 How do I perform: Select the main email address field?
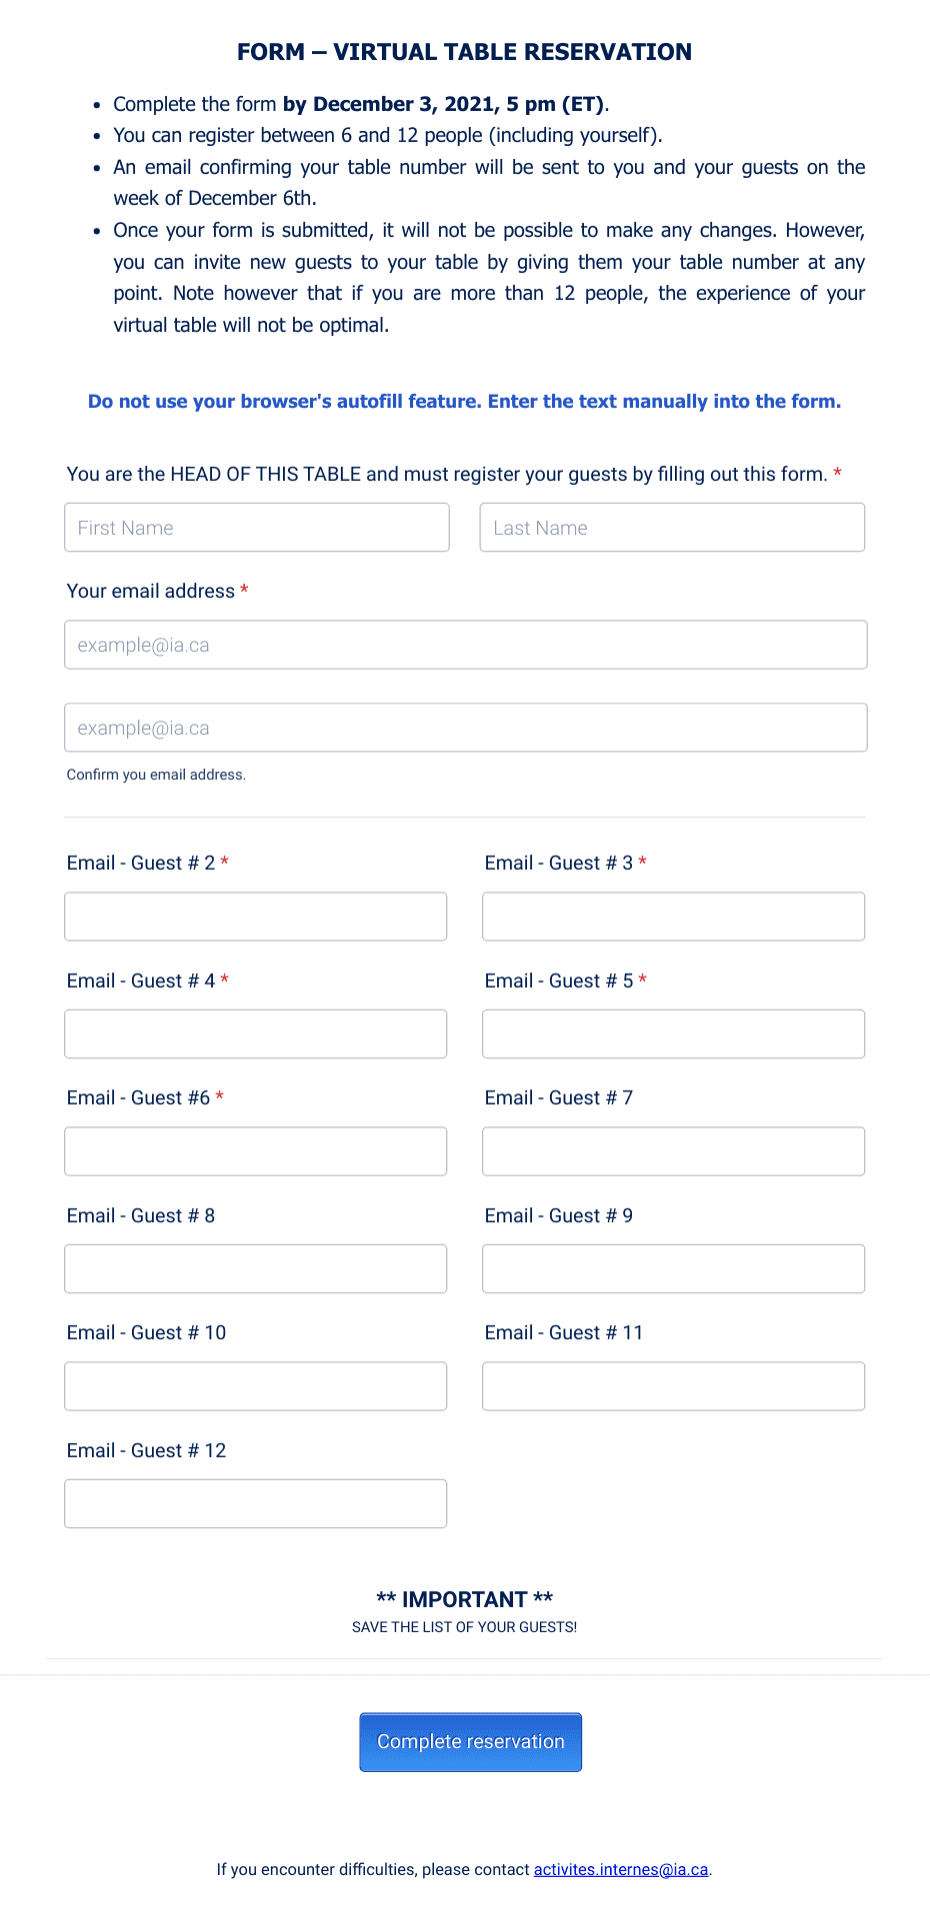(464, 645)
